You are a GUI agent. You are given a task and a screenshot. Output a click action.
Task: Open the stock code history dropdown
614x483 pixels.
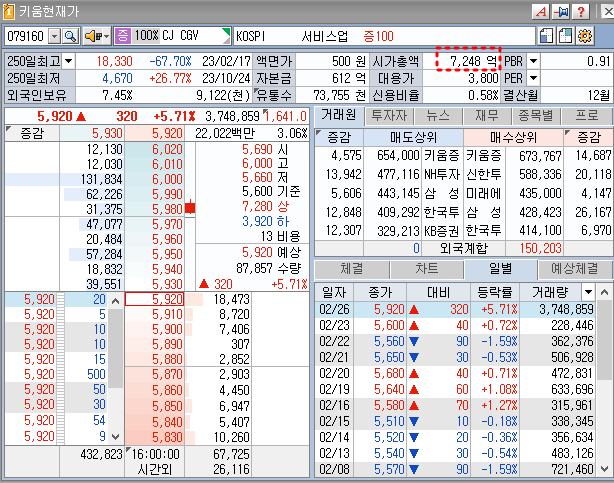(54, 36)
